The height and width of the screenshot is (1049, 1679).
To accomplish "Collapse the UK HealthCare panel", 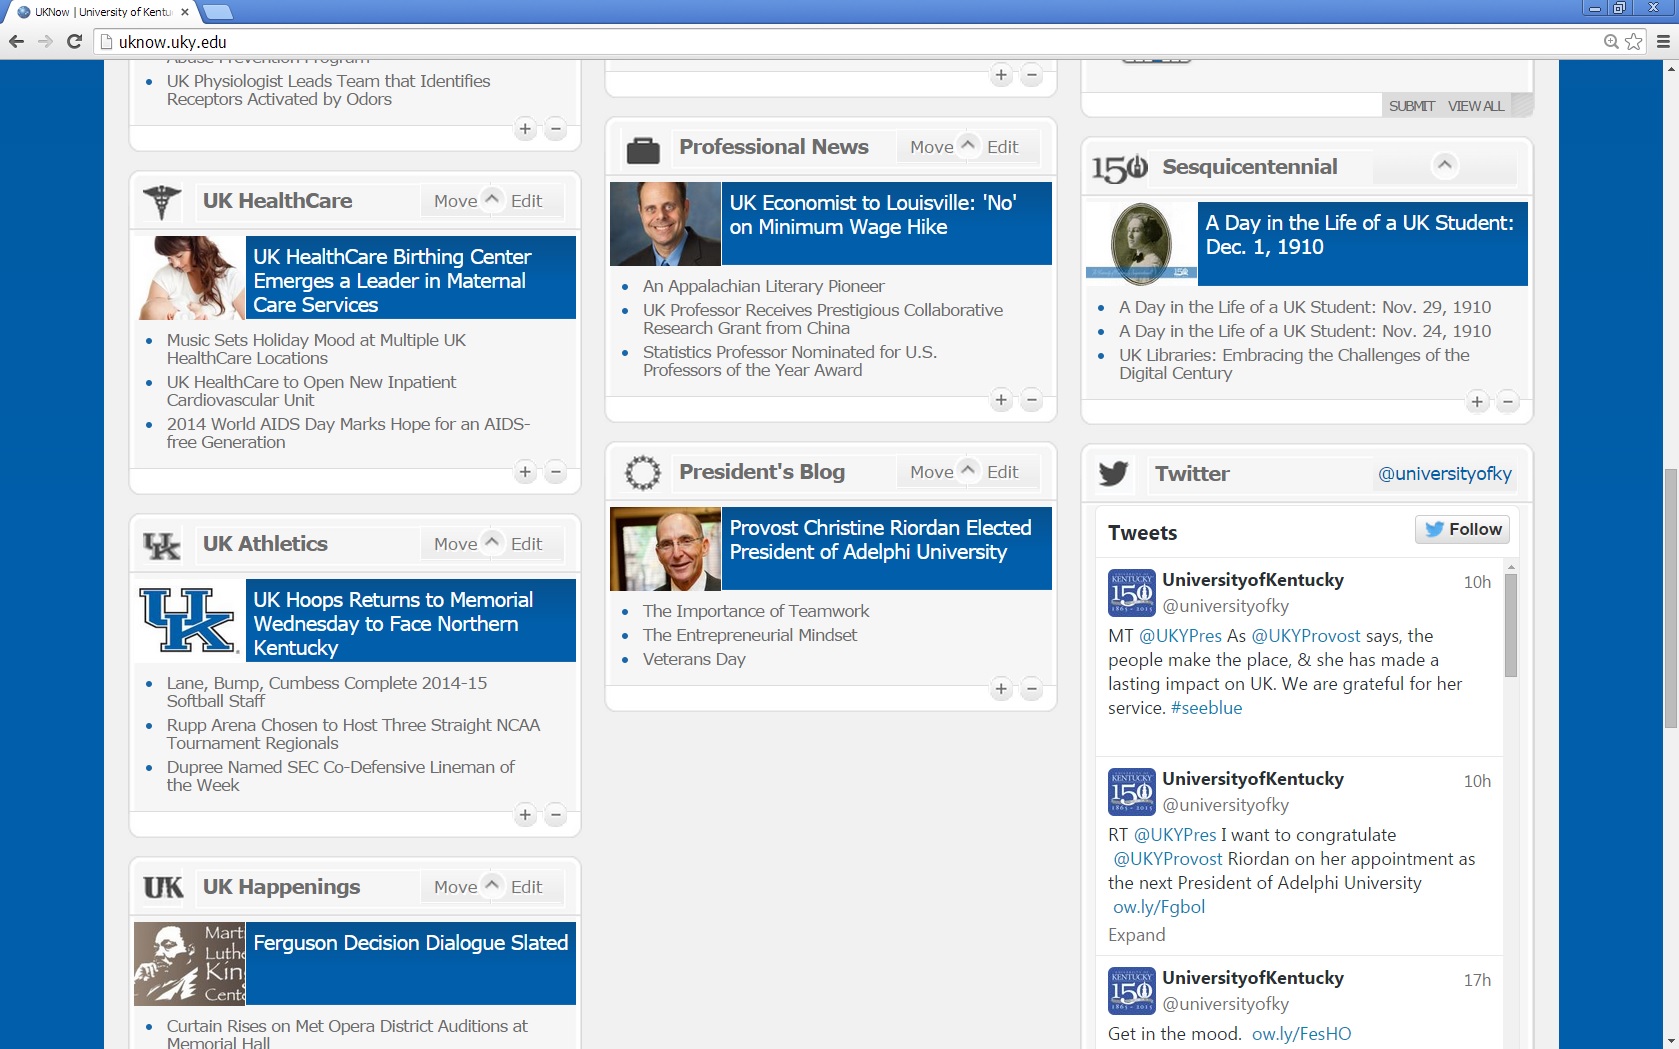I will 492,198.
